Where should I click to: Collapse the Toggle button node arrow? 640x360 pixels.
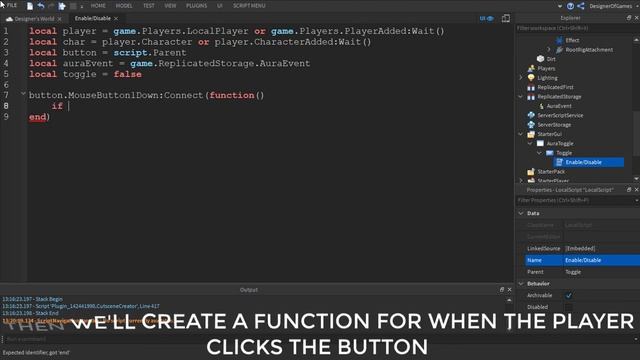click(539, 153)
